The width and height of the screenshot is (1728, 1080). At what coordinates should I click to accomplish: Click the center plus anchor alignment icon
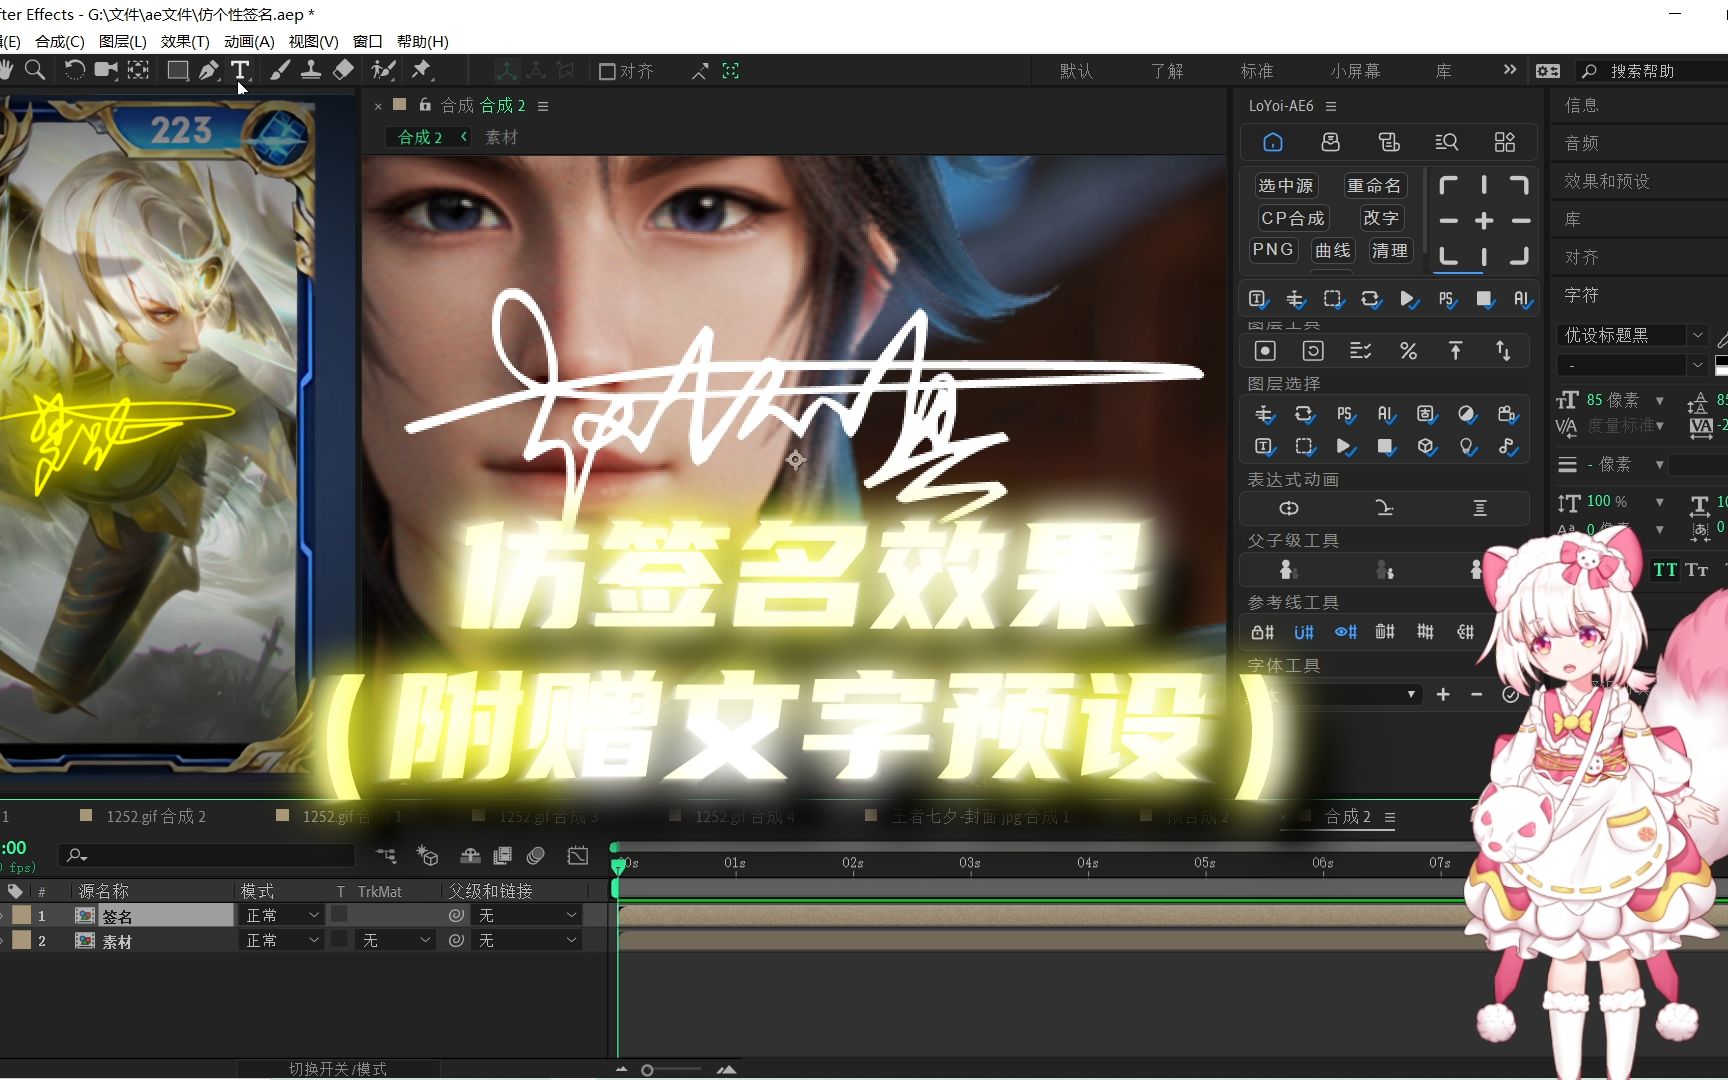1484,221
